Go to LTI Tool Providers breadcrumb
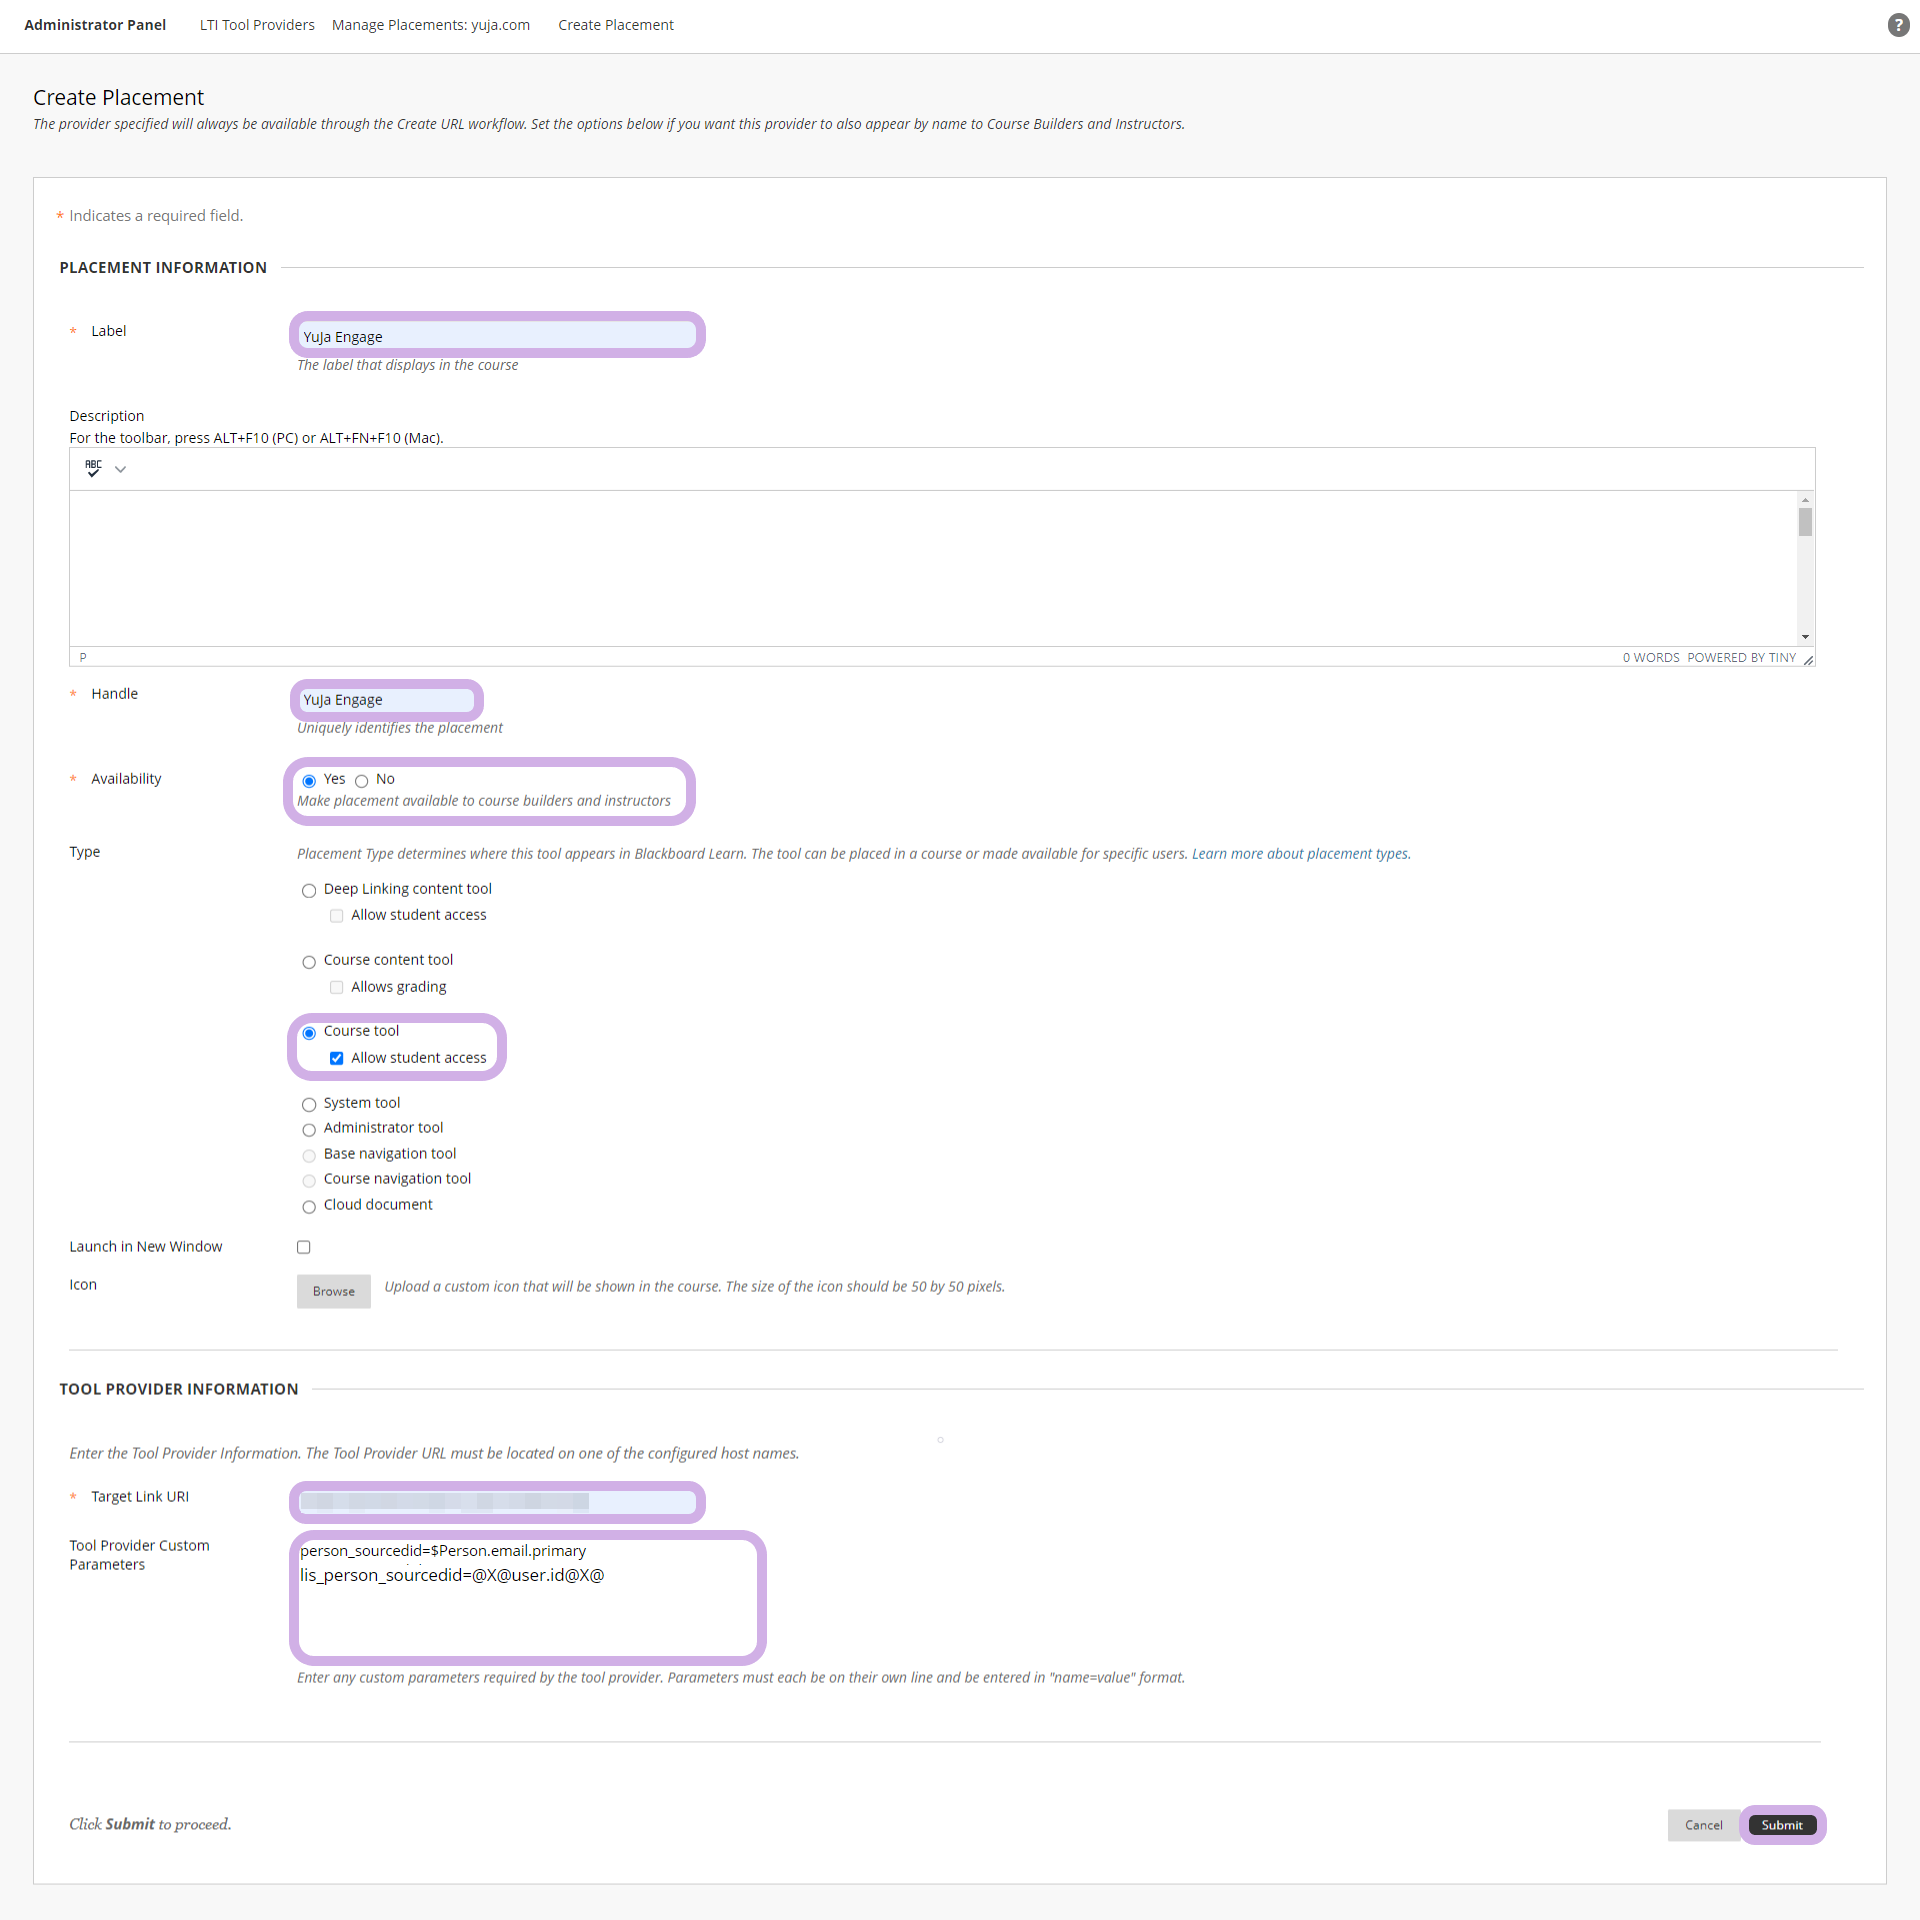 (257, 25)
